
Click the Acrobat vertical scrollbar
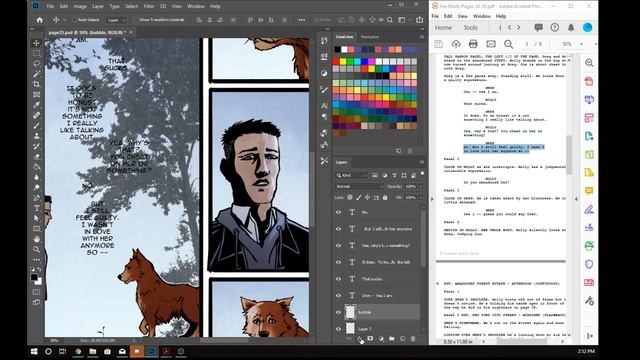point(569,155)
